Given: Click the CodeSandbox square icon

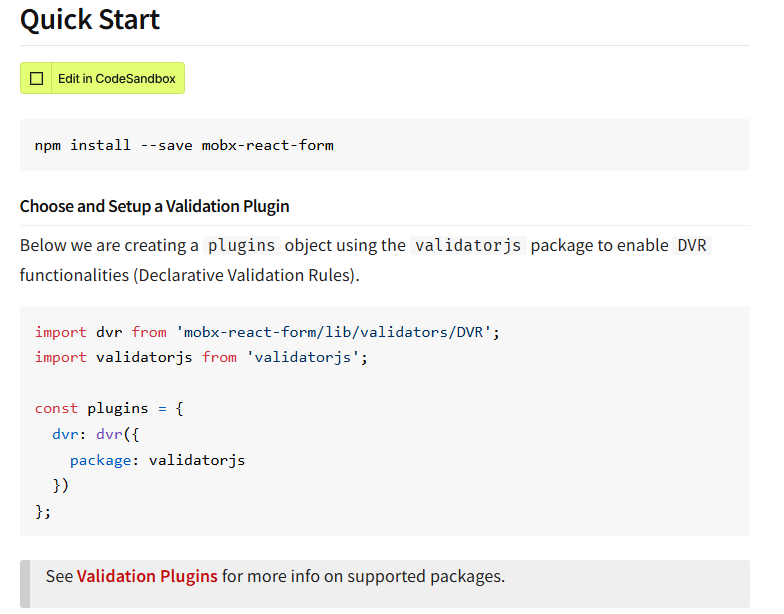Looking at the screenshot, I should click(36, 78).
